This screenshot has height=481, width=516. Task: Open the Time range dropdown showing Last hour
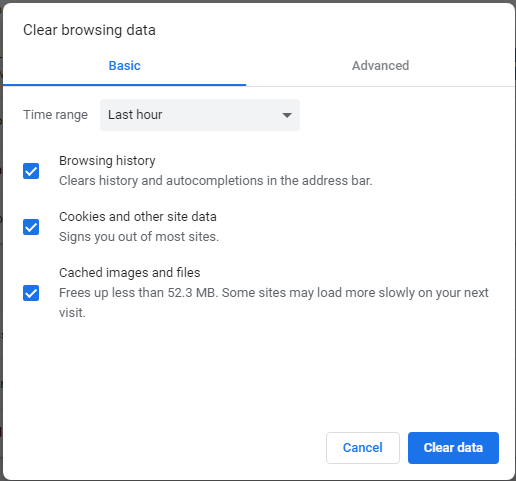point(200,115)
